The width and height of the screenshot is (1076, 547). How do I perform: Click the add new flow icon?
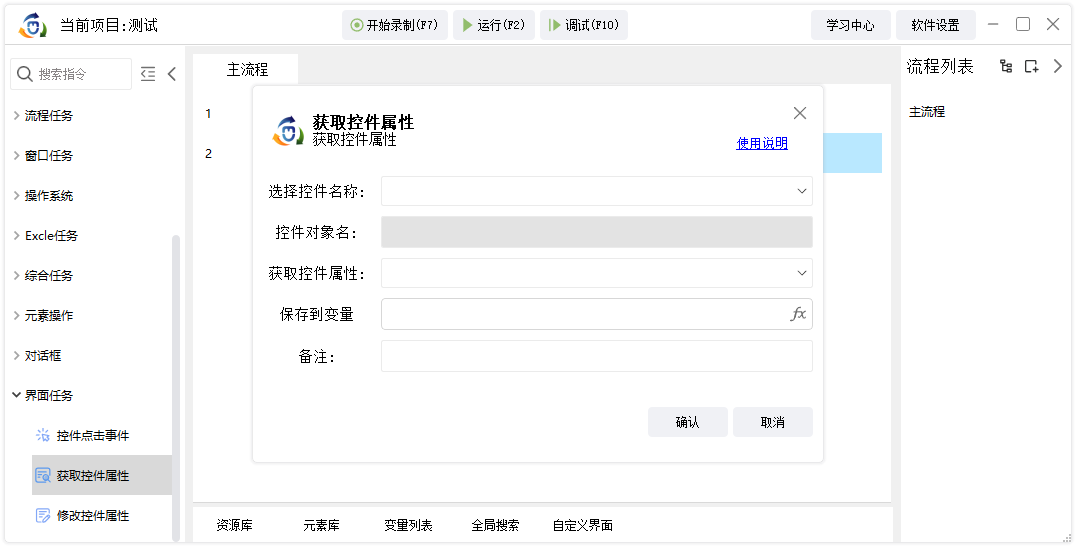click(1031, 66)
